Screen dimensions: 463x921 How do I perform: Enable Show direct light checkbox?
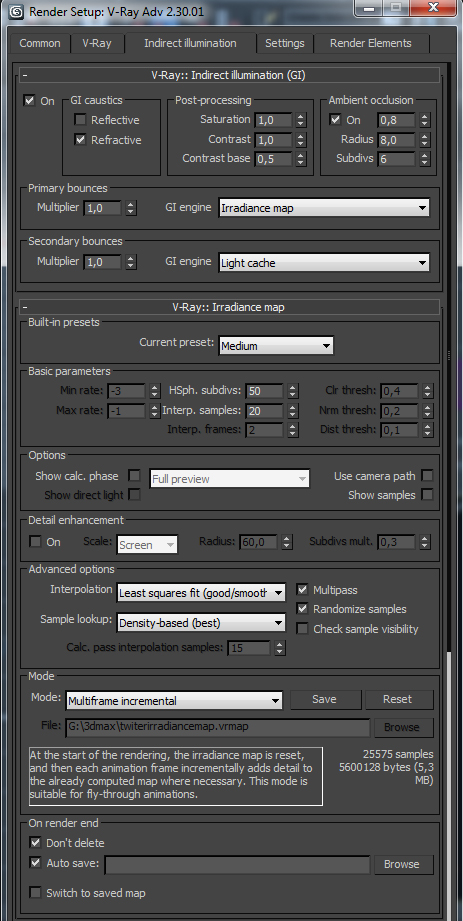[x=134, y=495]
